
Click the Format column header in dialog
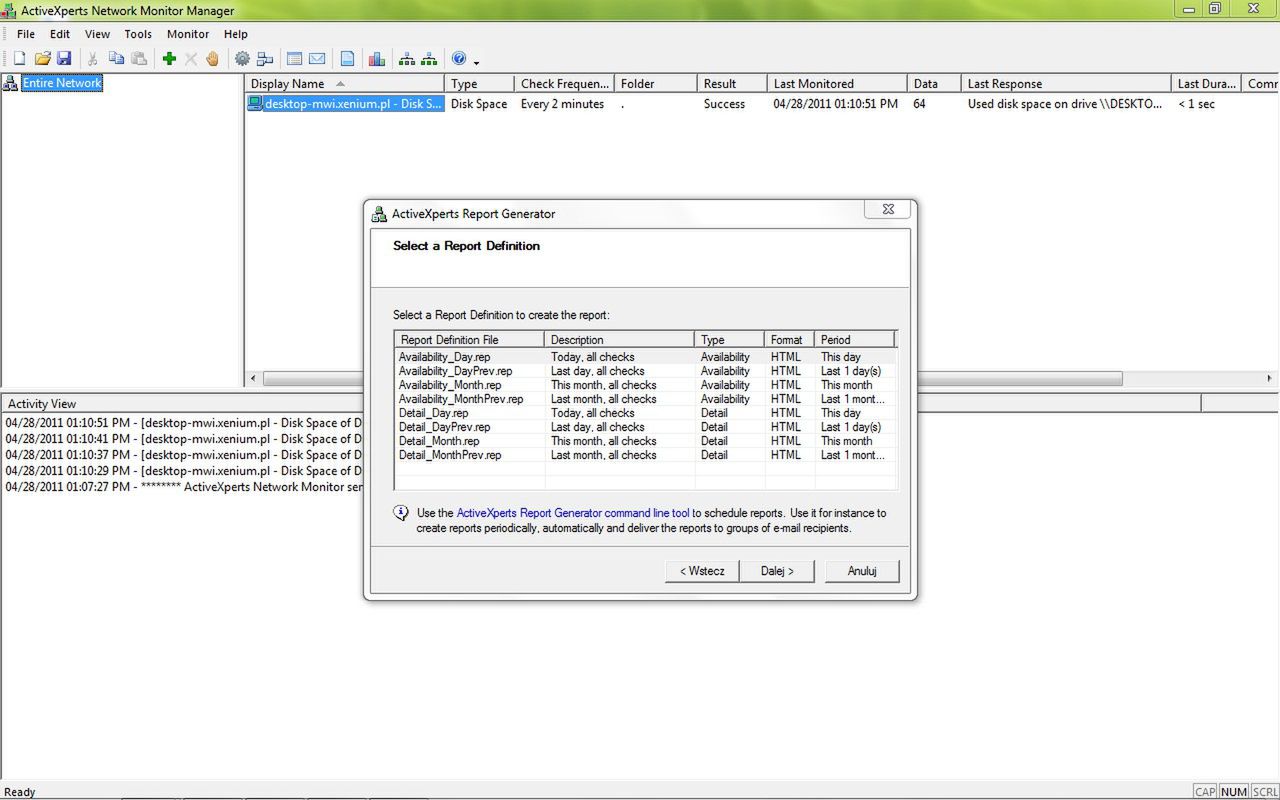(x=790, y=340)
